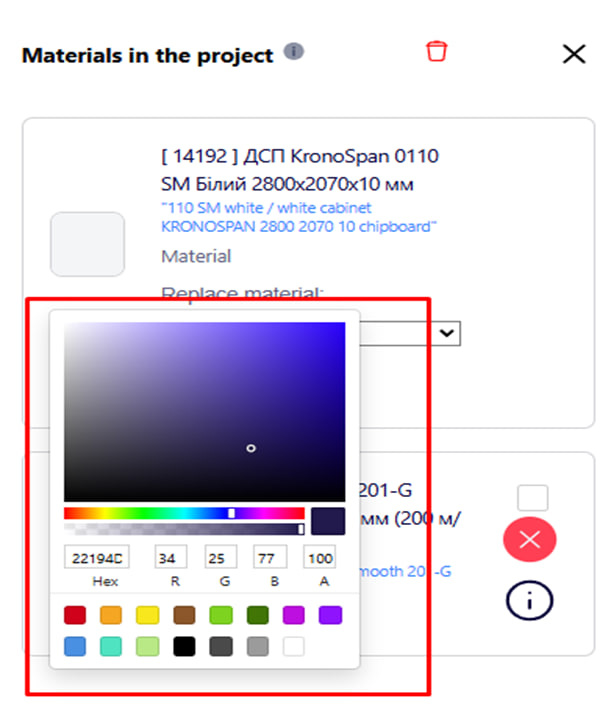Screen dimensions: 611x723
Task: Click the red circular remove button
Action: pos(530,540)
